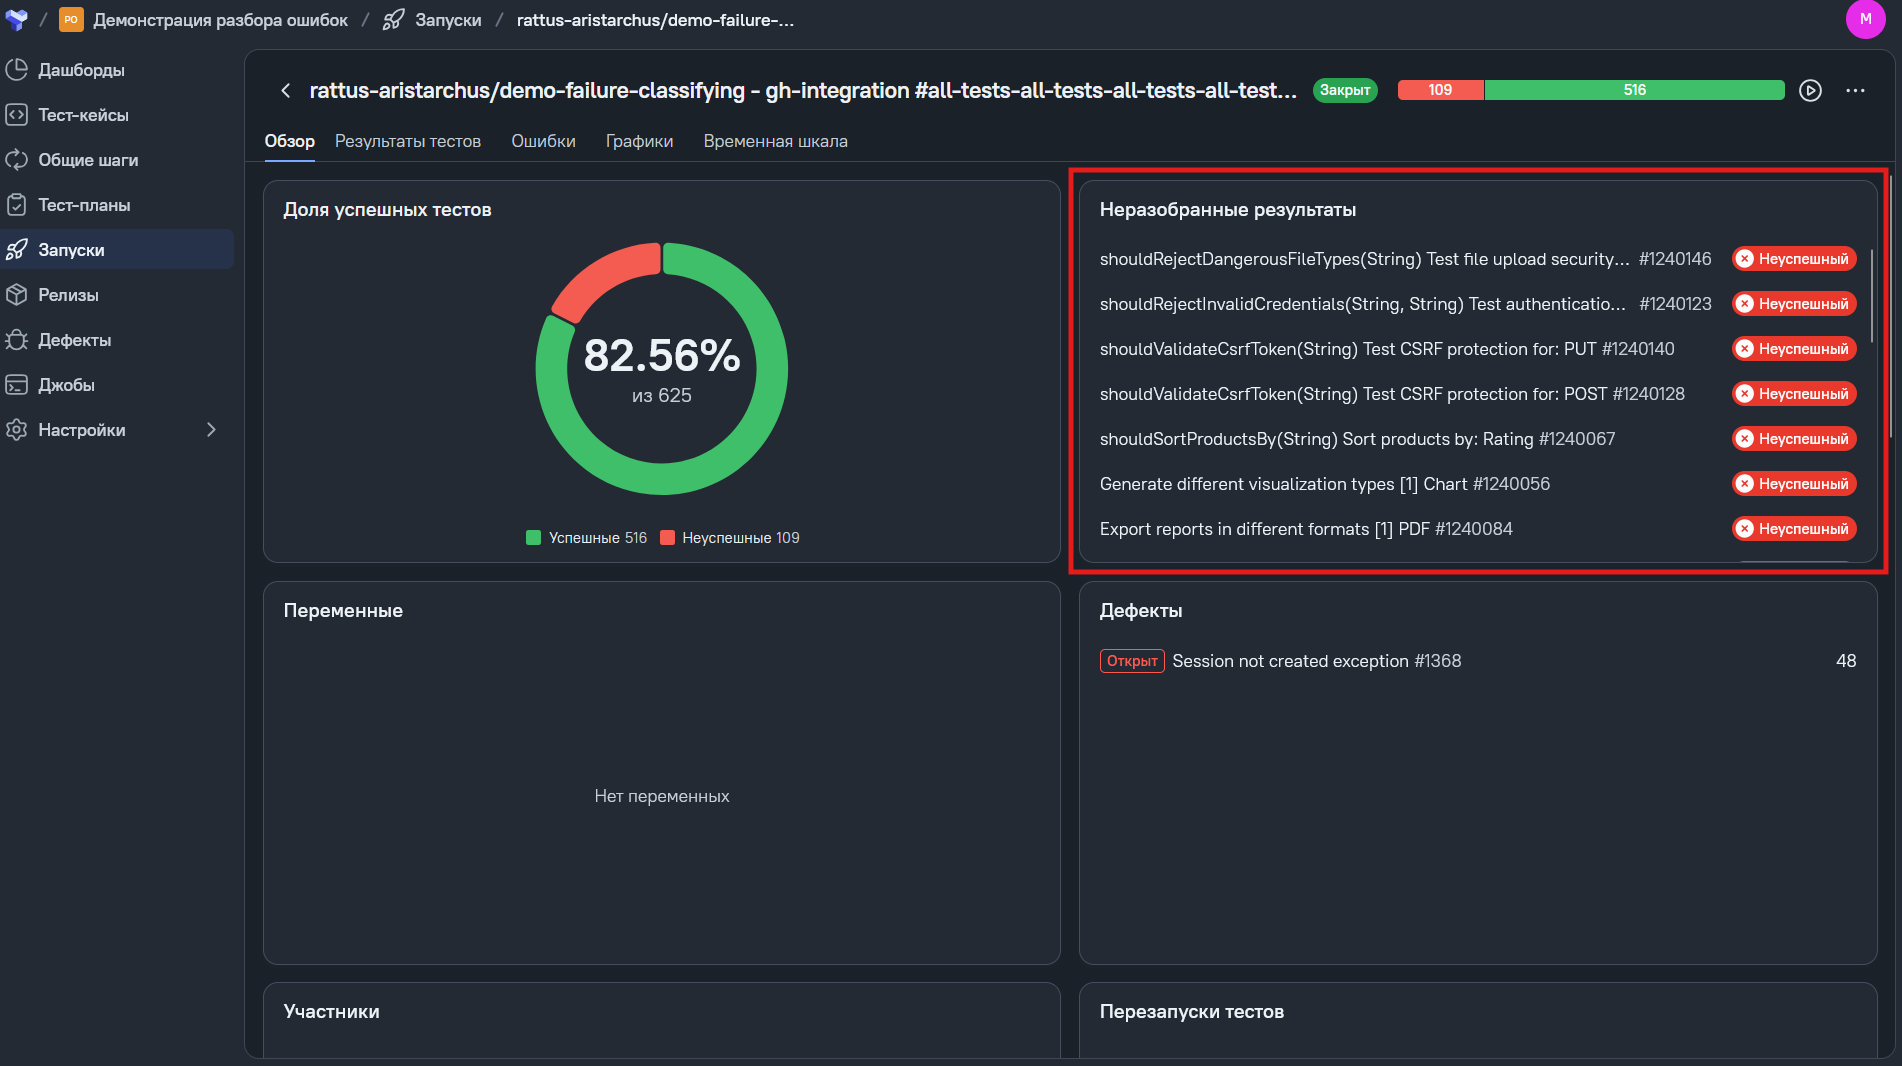
Task: Switch to the Ошибки tab
Action: [543, 142]
